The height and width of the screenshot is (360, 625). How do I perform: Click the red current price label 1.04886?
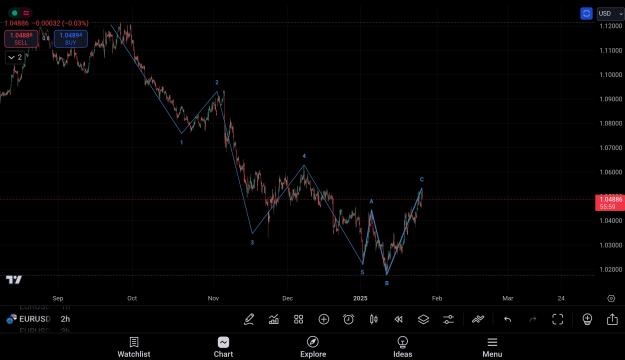point(610,203)
